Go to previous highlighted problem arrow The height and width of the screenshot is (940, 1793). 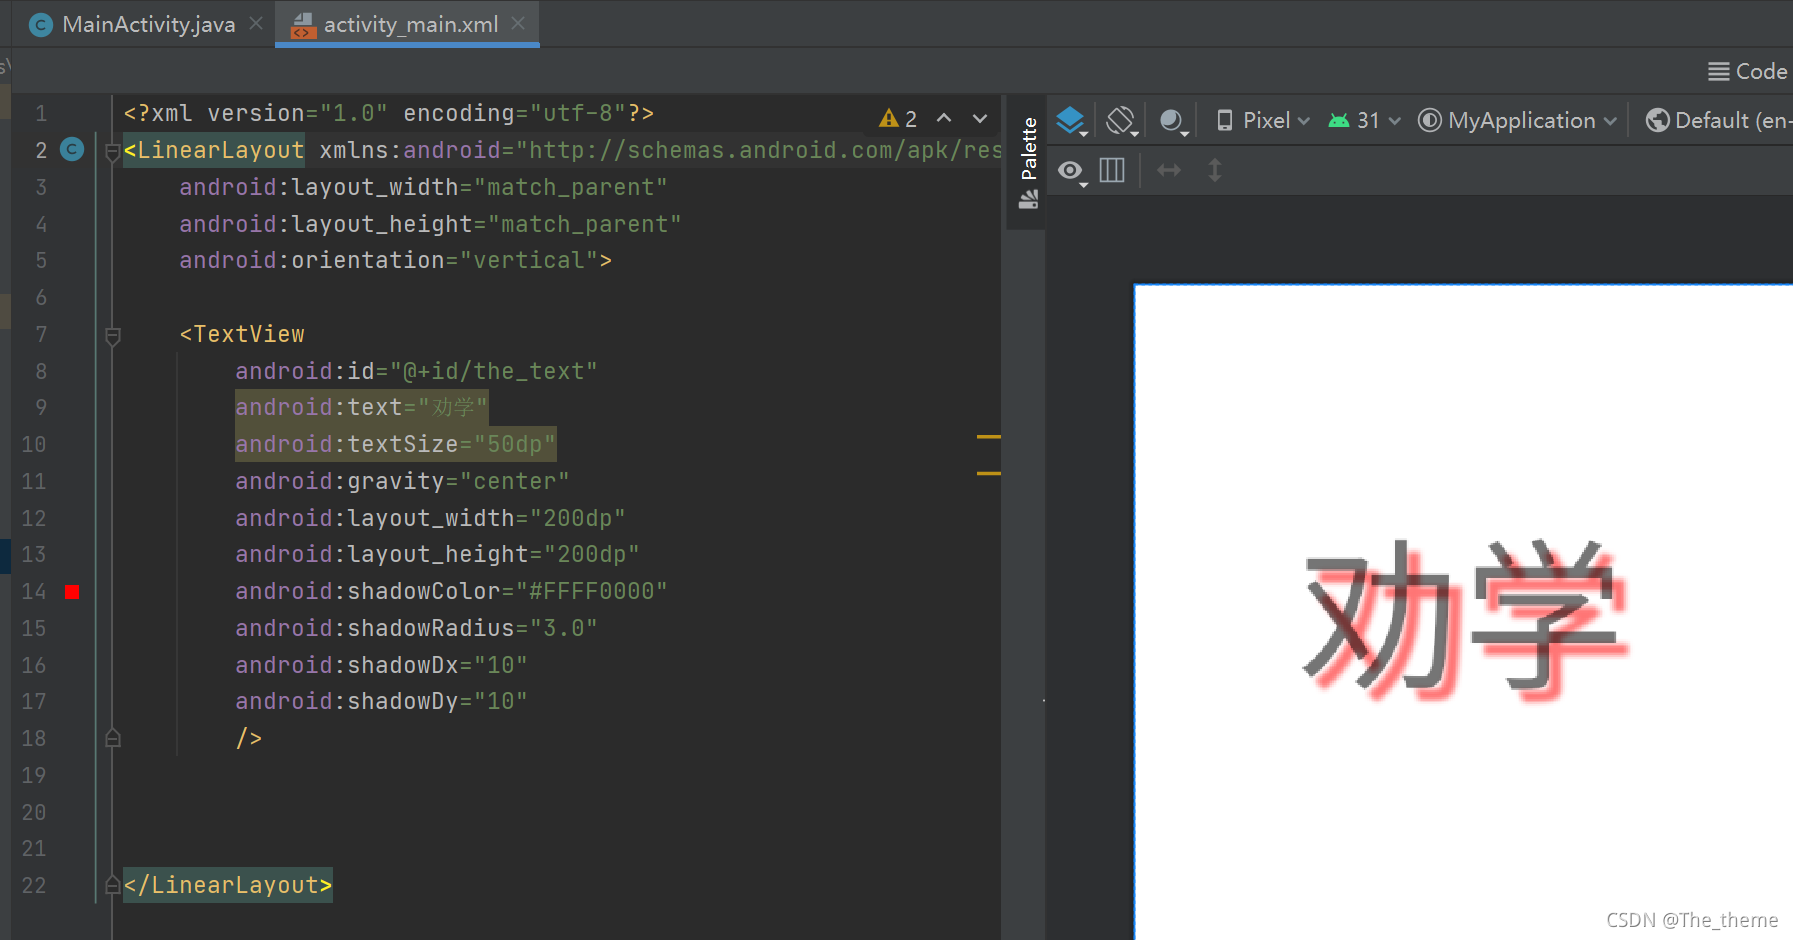(x=944, y=118)
